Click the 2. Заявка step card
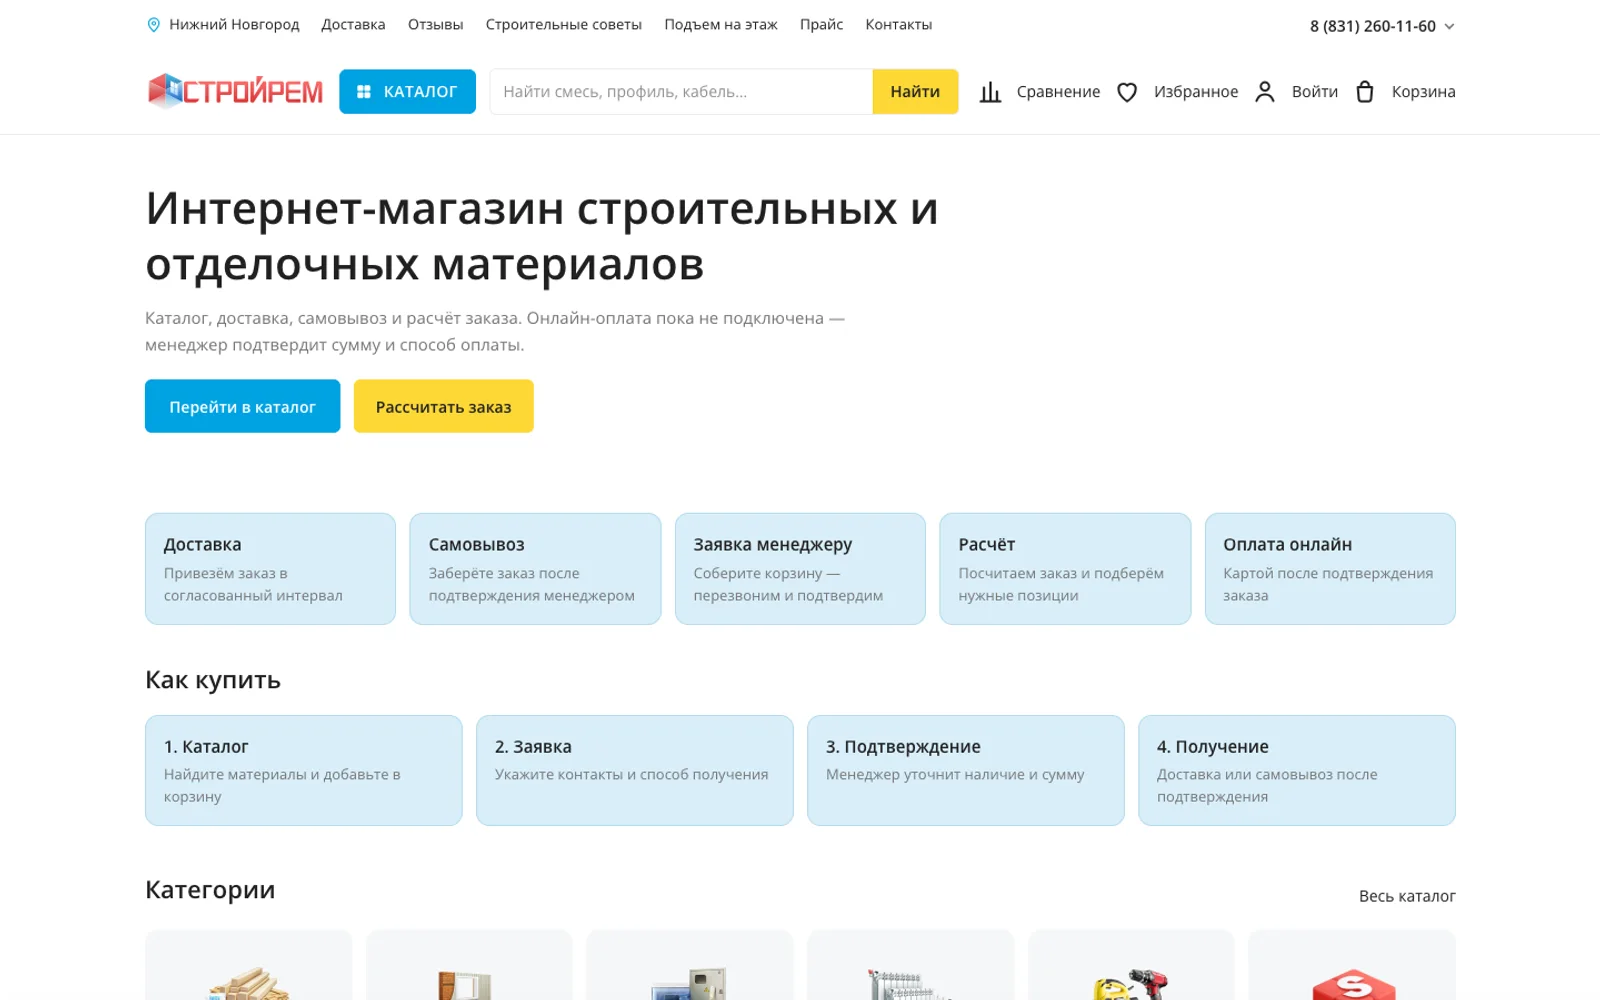This screenshot has height=1000, width=1600. [635, 770]
